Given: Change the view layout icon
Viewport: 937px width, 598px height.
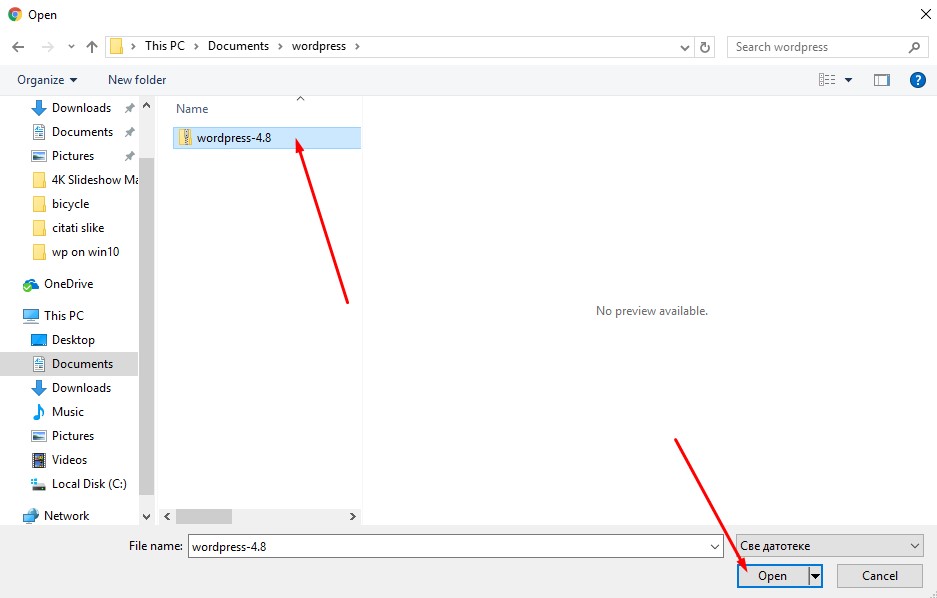Looking at the screenshot, I should pyautogui.click(x=827, y=79).
